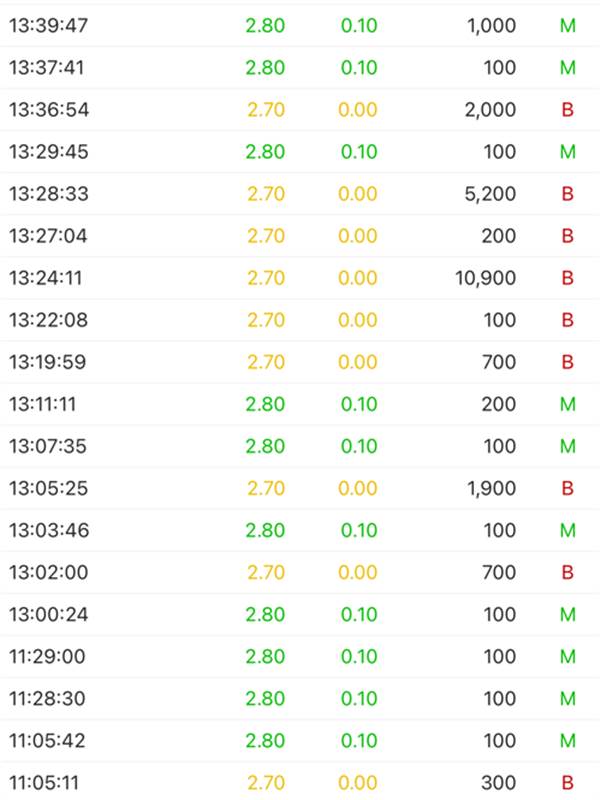Tap the 0.00 change at 13:27:04

[358, 236]
